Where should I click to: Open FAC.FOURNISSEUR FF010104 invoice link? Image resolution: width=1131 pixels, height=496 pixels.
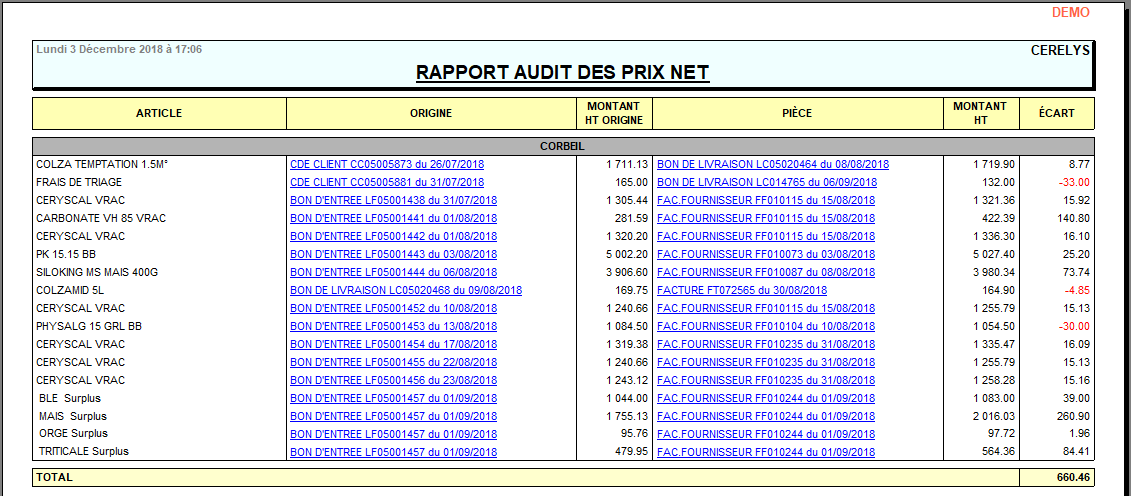click(765, 326)
